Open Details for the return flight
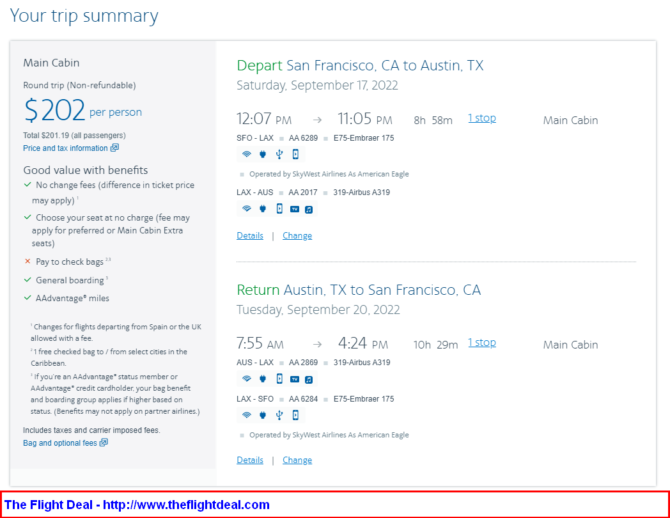 tap(250, 460)
